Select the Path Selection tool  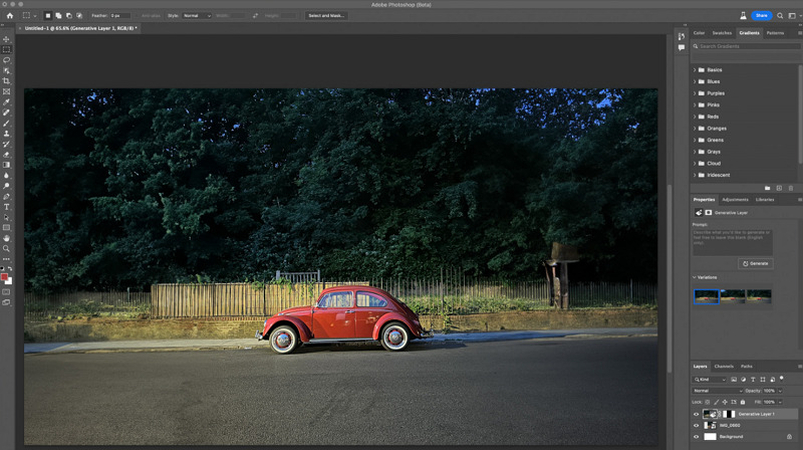[6, 218]
